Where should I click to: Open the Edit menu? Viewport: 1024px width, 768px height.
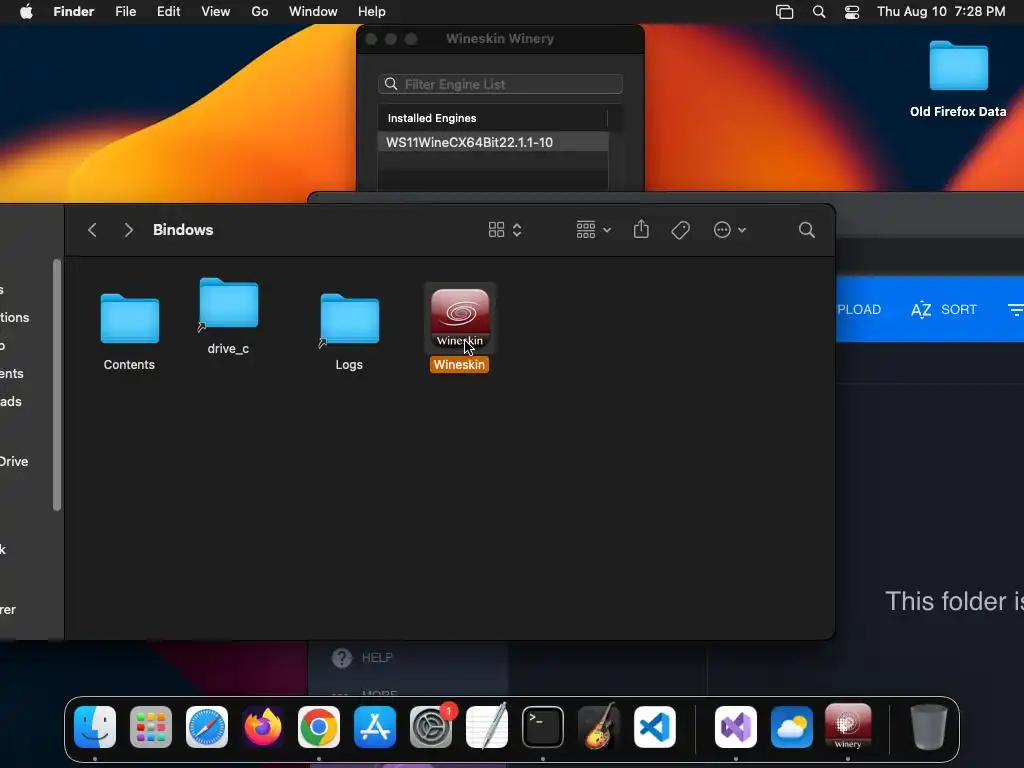pos(168,11)
